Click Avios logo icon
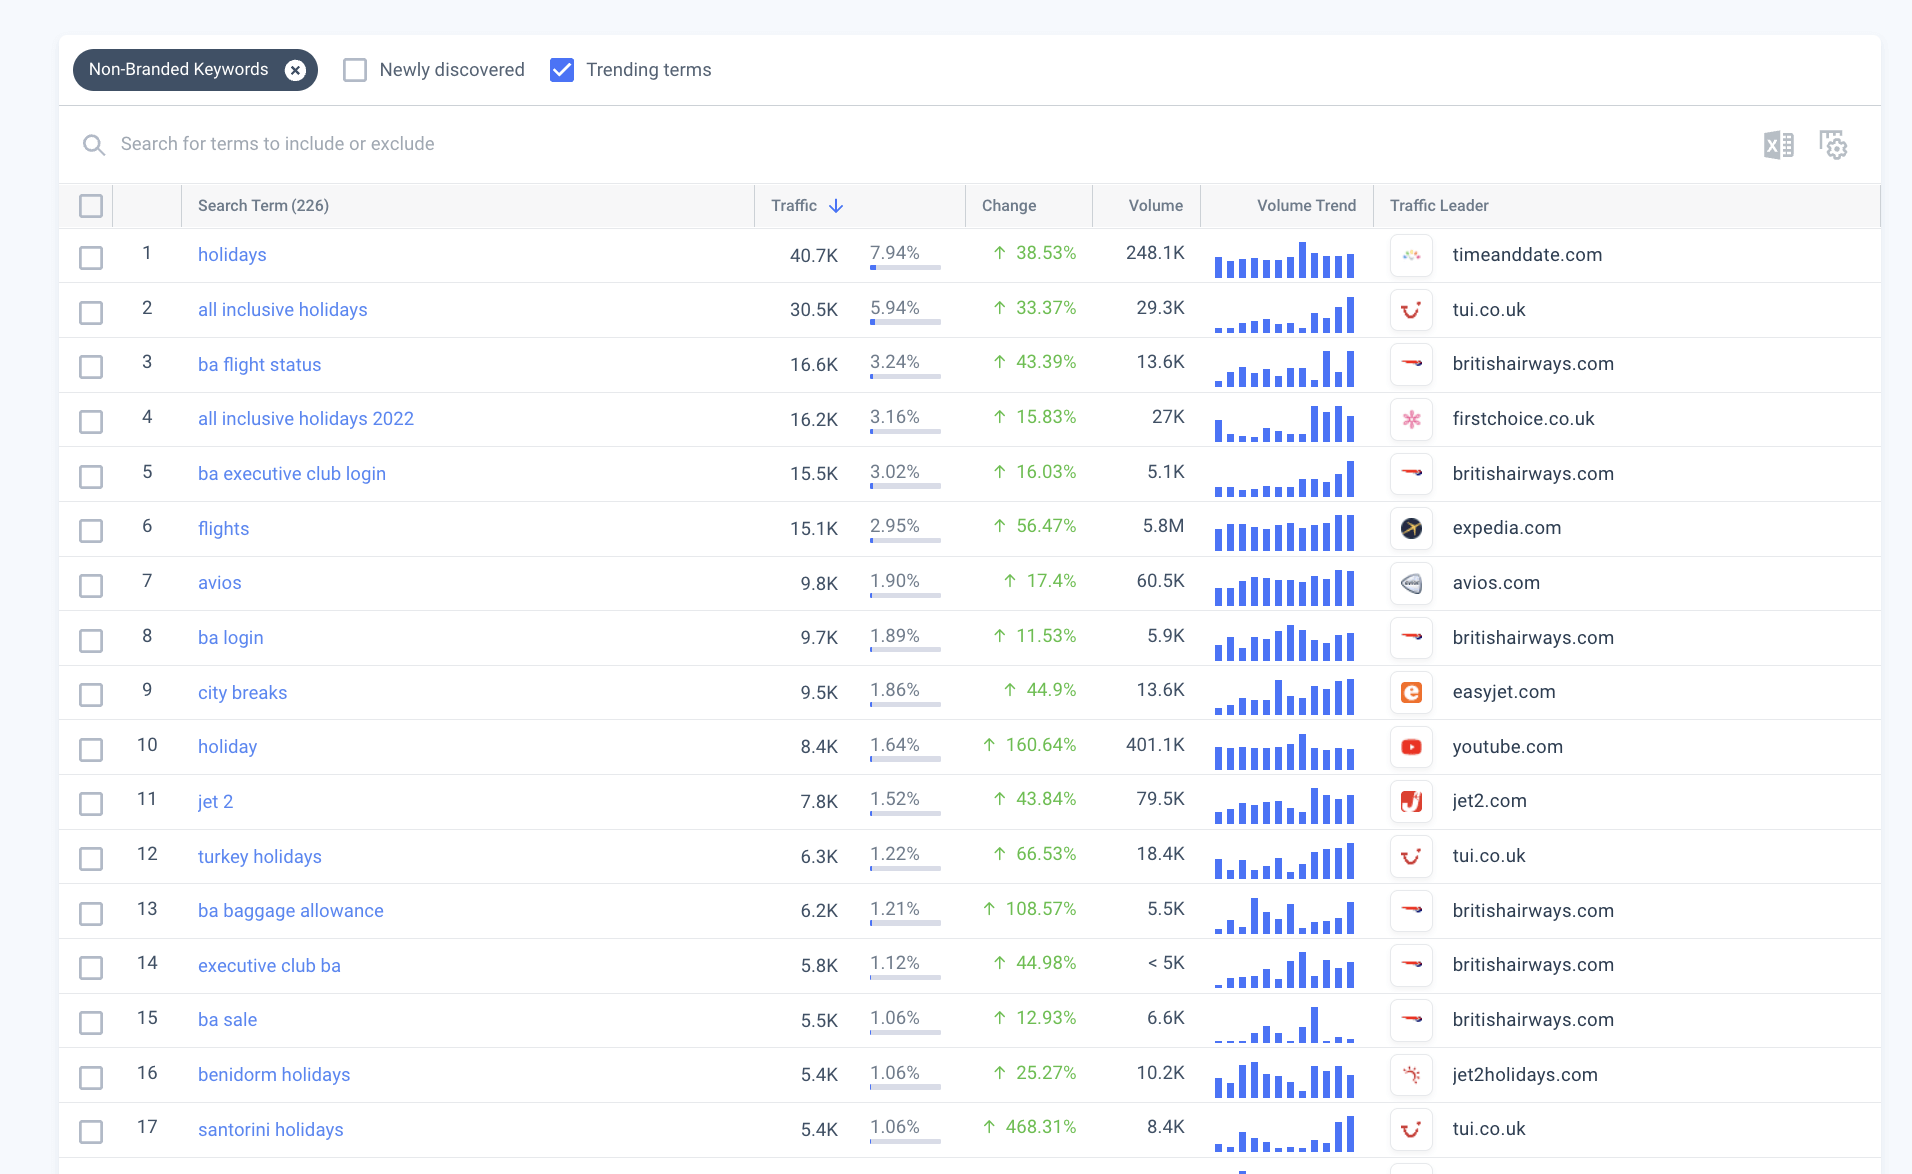Viewport: 1912px width, 1174px height. [x=1411, y=583]
